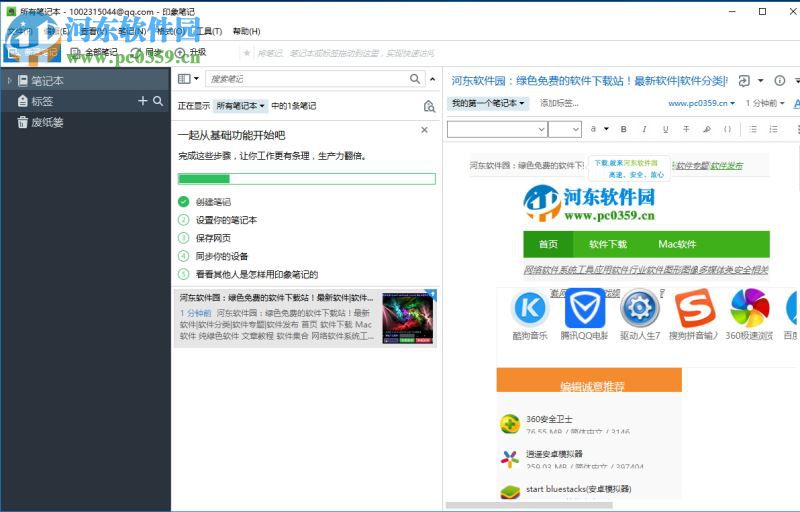Click the 驱动人生7 gear icon
800x512 pixels.
pyautogui.click(x=640, y=308)
